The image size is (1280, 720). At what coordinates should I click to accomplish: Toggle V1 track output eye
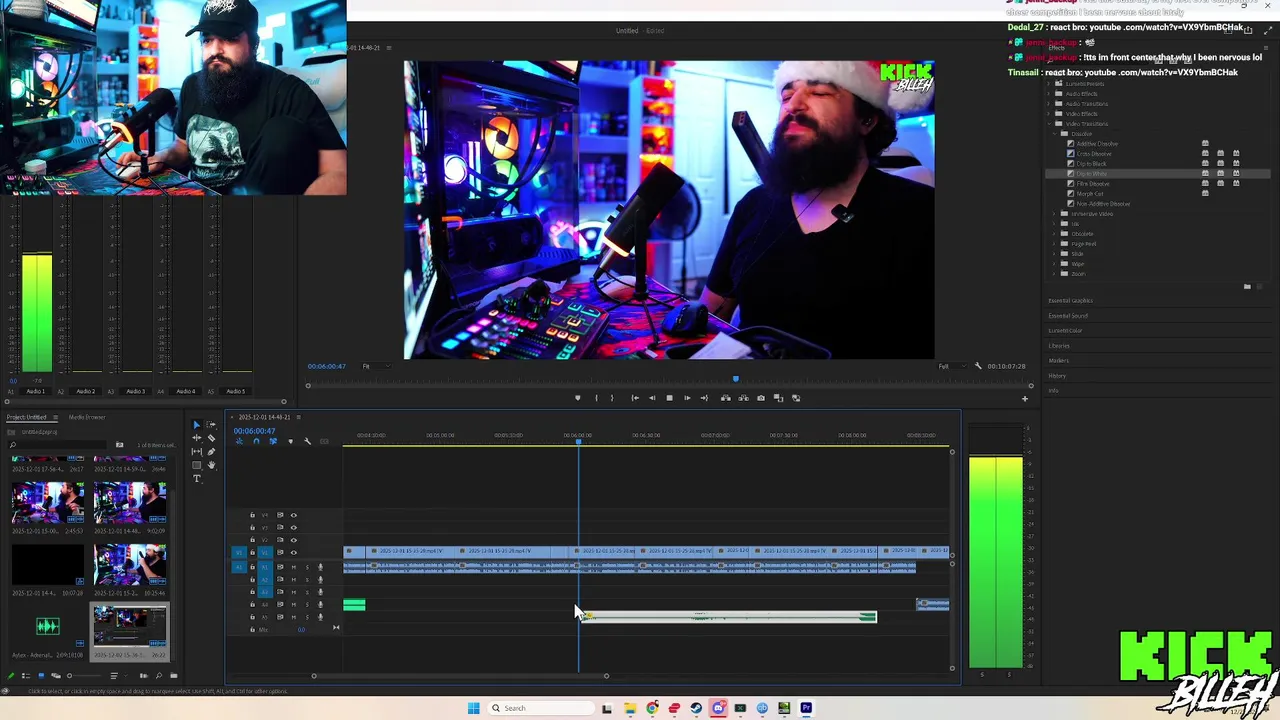[293, 552]
